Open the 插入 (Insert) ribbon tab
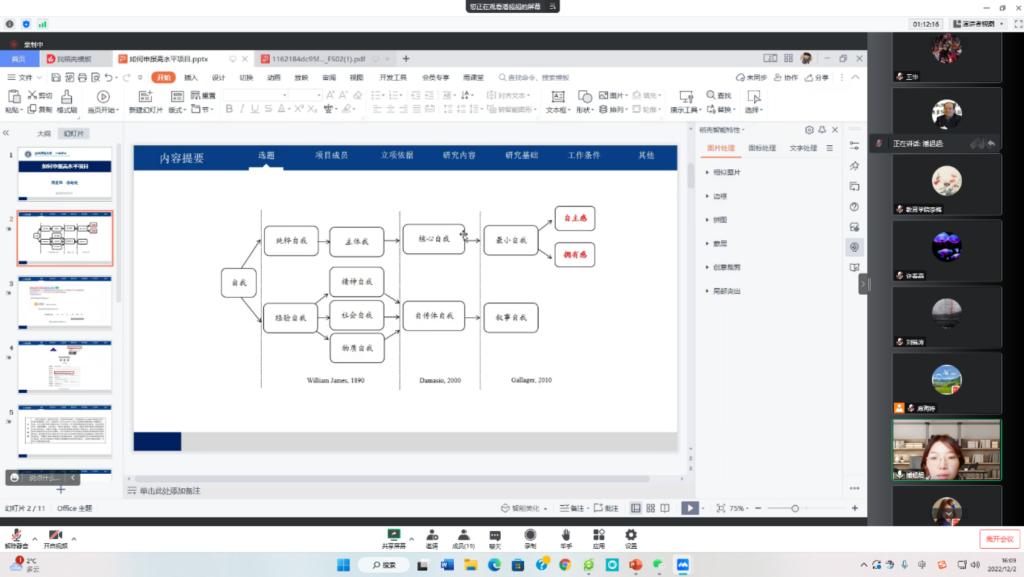This screenshot has height=577, width=1024. pos(190,77)
